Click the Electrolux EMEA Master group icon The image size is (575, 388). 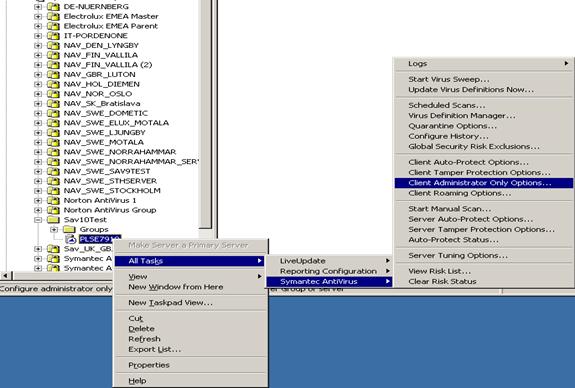click(x=53, y=17)
